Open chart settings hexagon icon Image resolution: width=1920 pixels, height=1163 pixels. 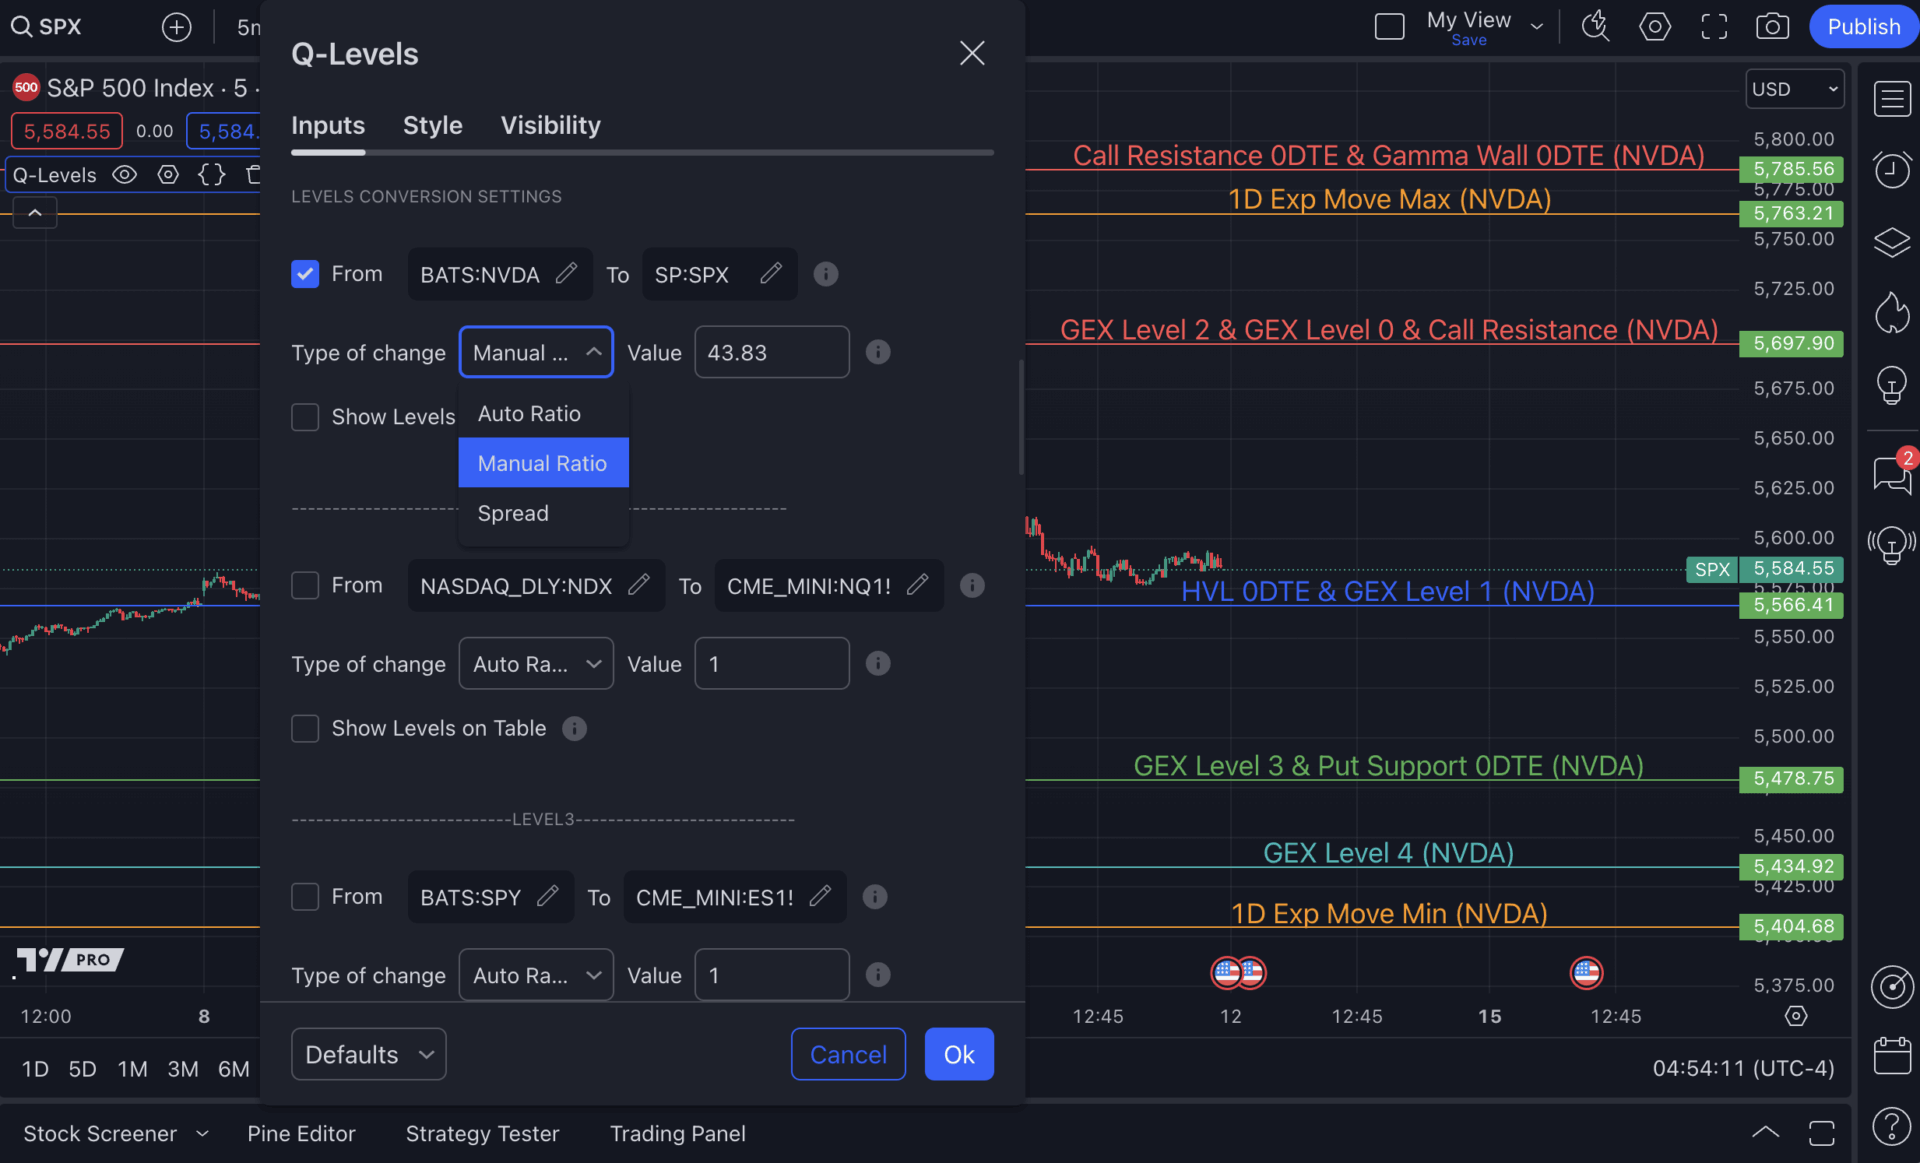click(x=1655, y=27)
